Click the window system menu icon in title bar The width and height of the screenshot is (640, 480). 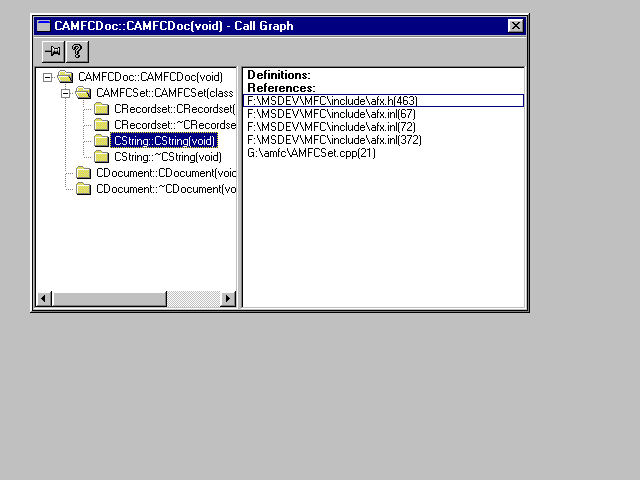pos(44,25)
